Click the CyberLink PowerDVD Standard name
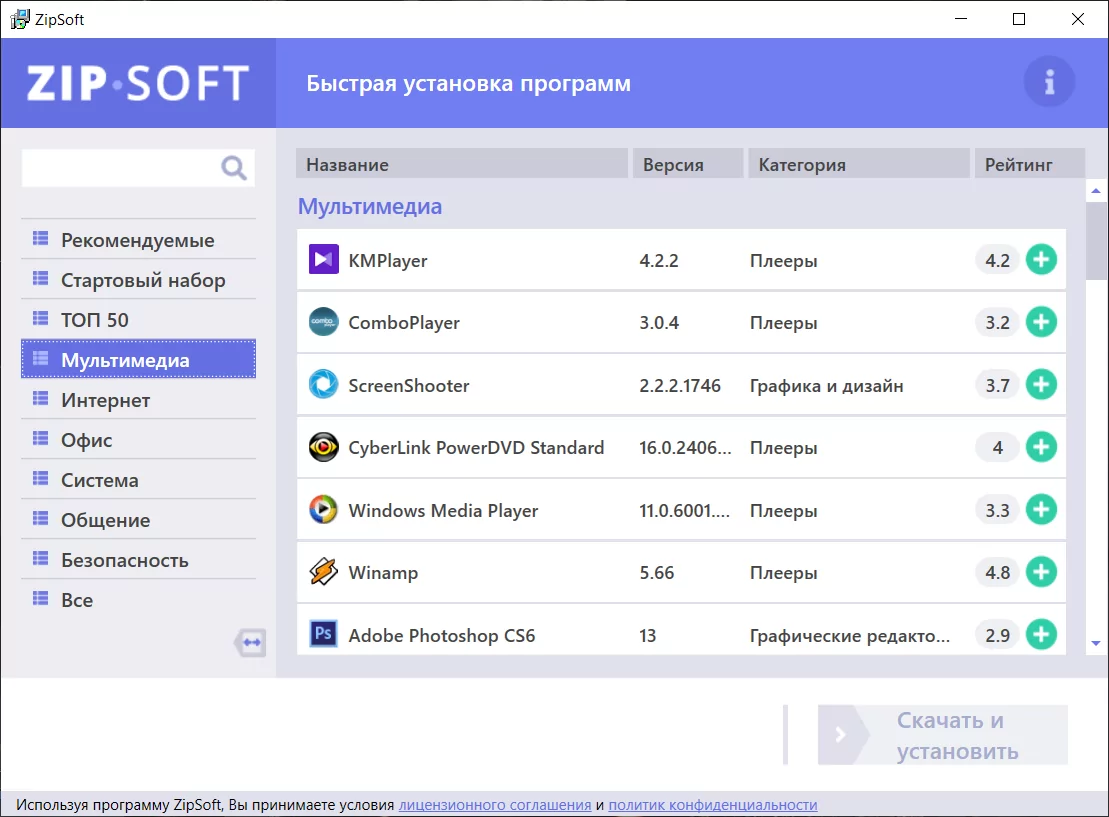The width and height of the screenshot is (1109, 817). 476,448
